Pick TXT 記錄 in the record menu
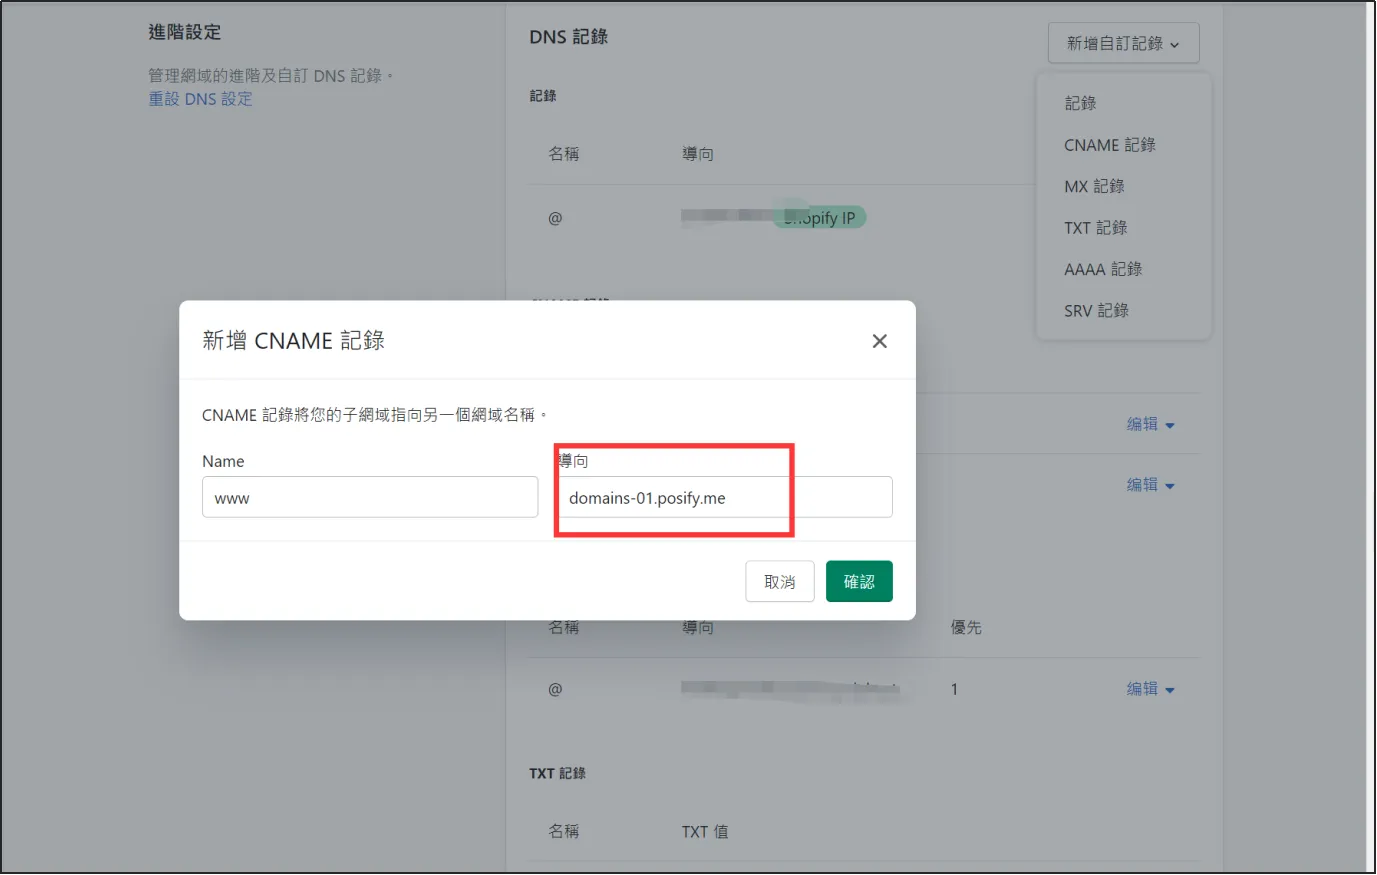 click(1095, 228)
